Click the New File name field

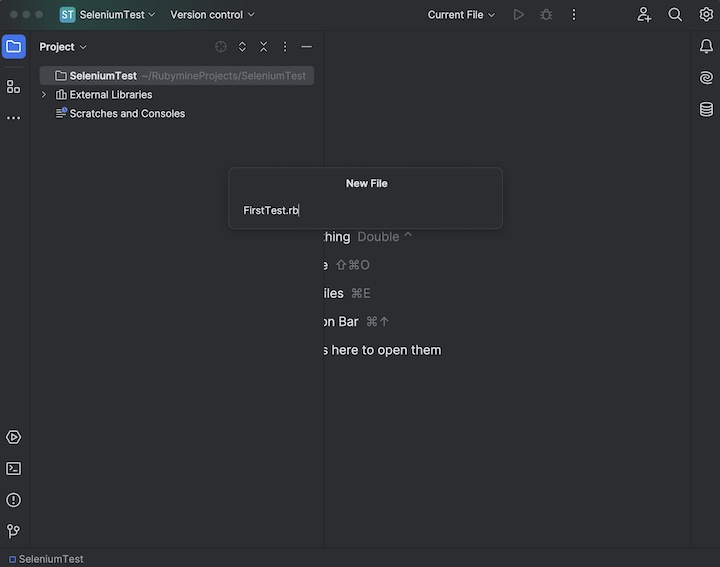pyautogui.click(x=365, y=210)
